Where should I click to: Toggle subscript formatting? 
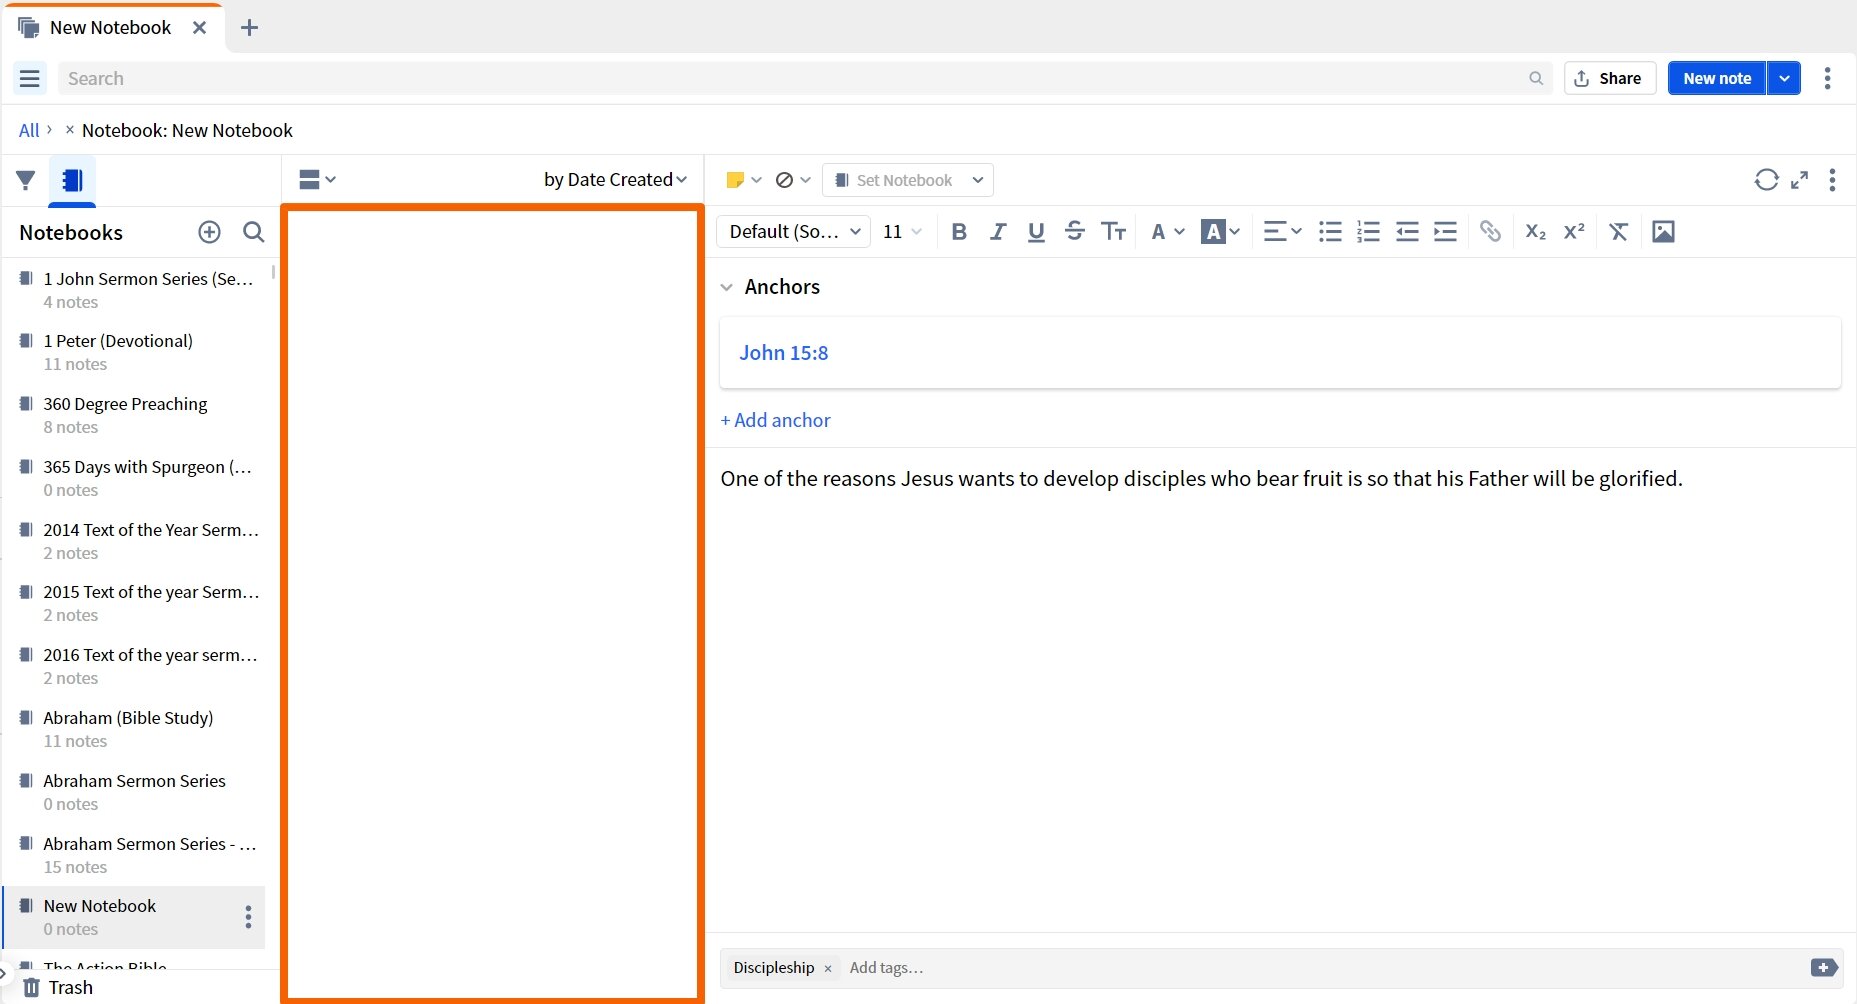pyautogui.click(x=1535, y=232)
